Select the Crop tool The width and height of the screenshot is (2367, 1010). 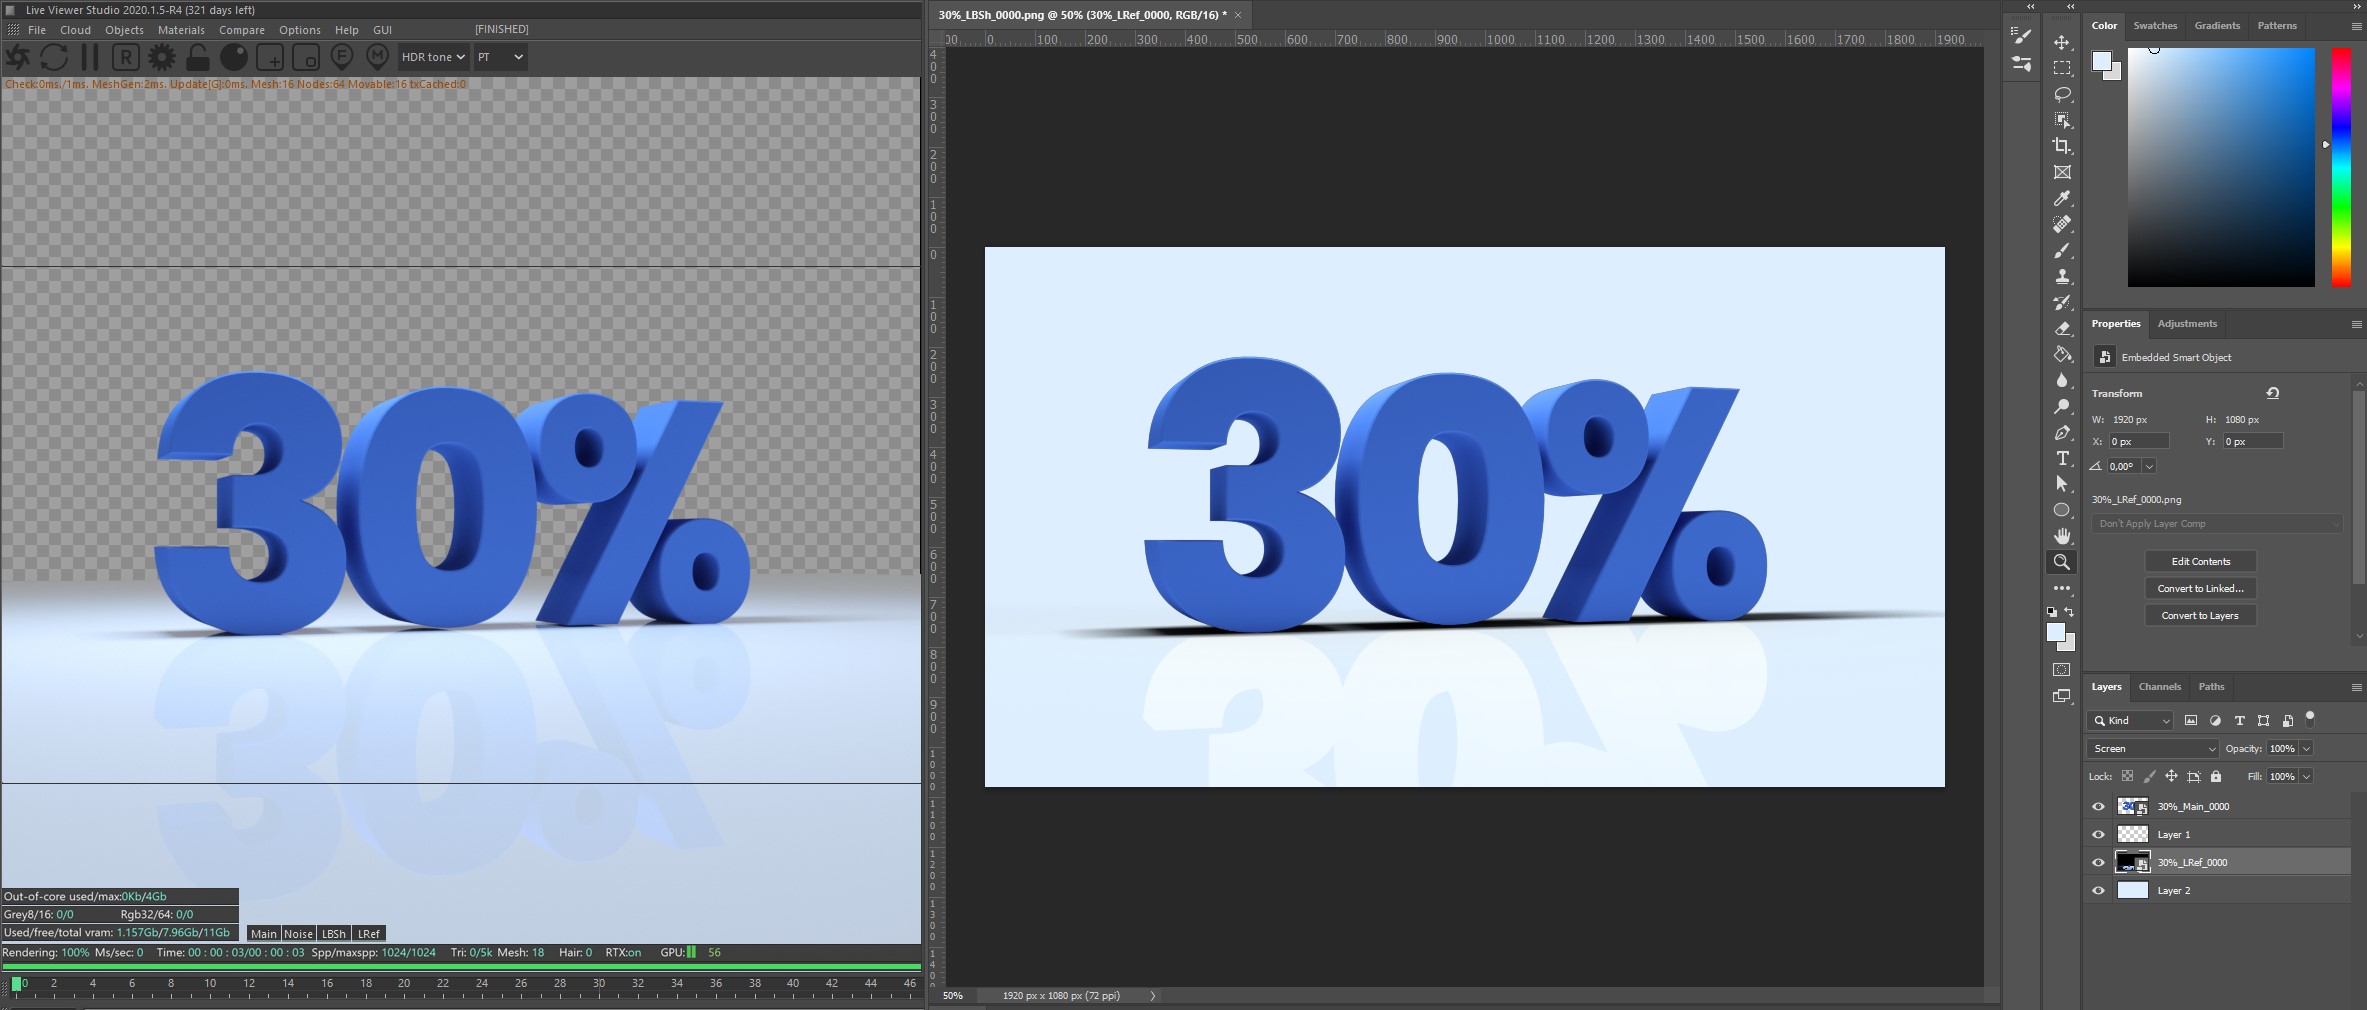[2062, 146]
